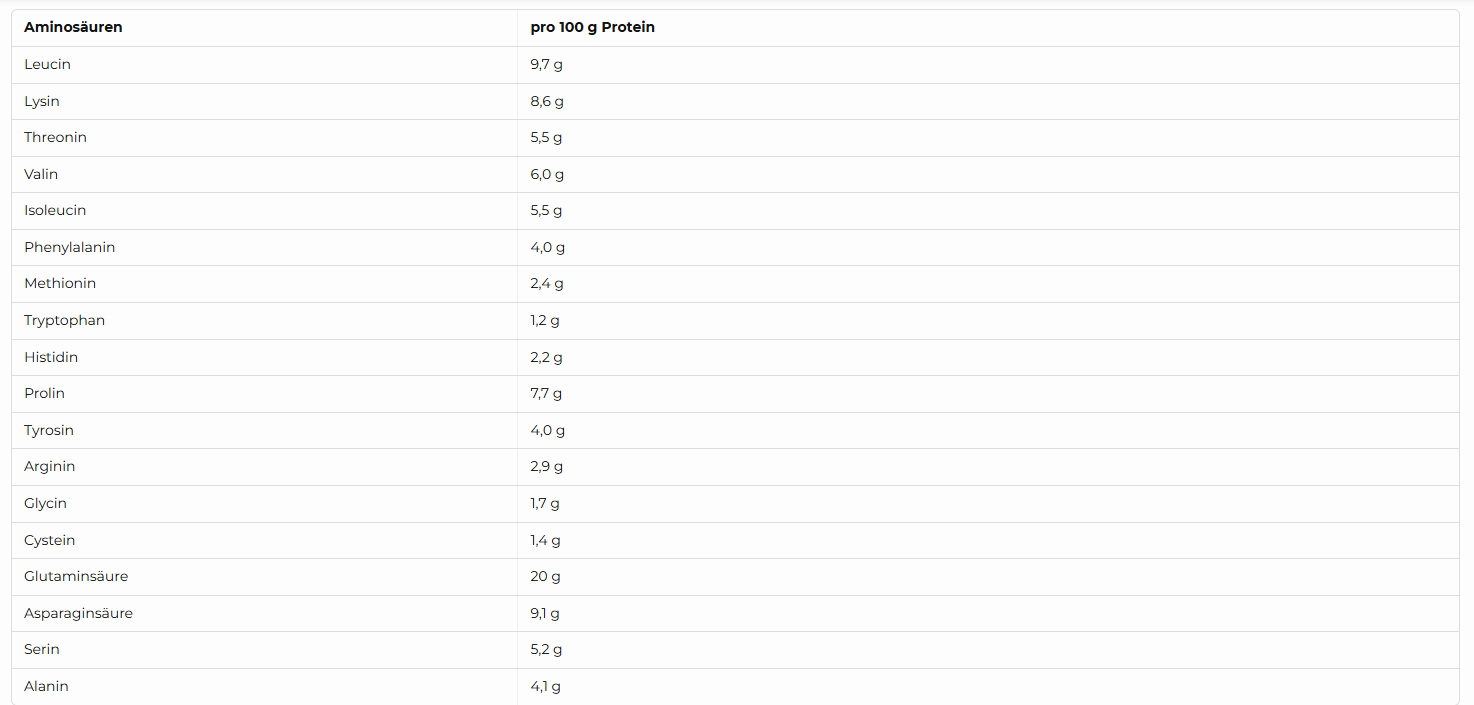Select the Prolin row label
The height and width of the screenshot is (705, 1474).
44,394
